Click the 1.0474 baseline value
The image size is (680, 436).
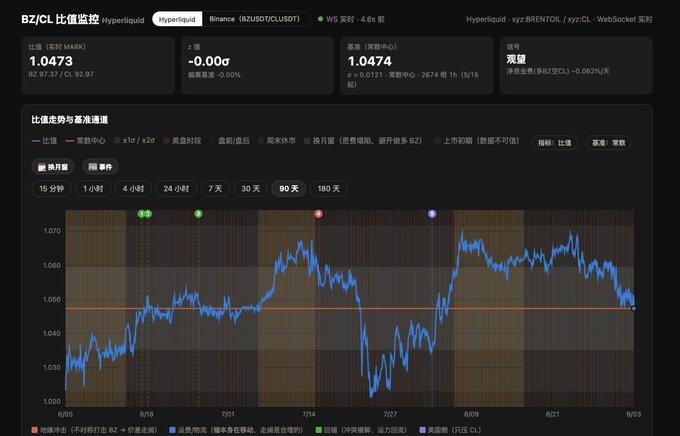pyautogui.click(x=370, y=61)
